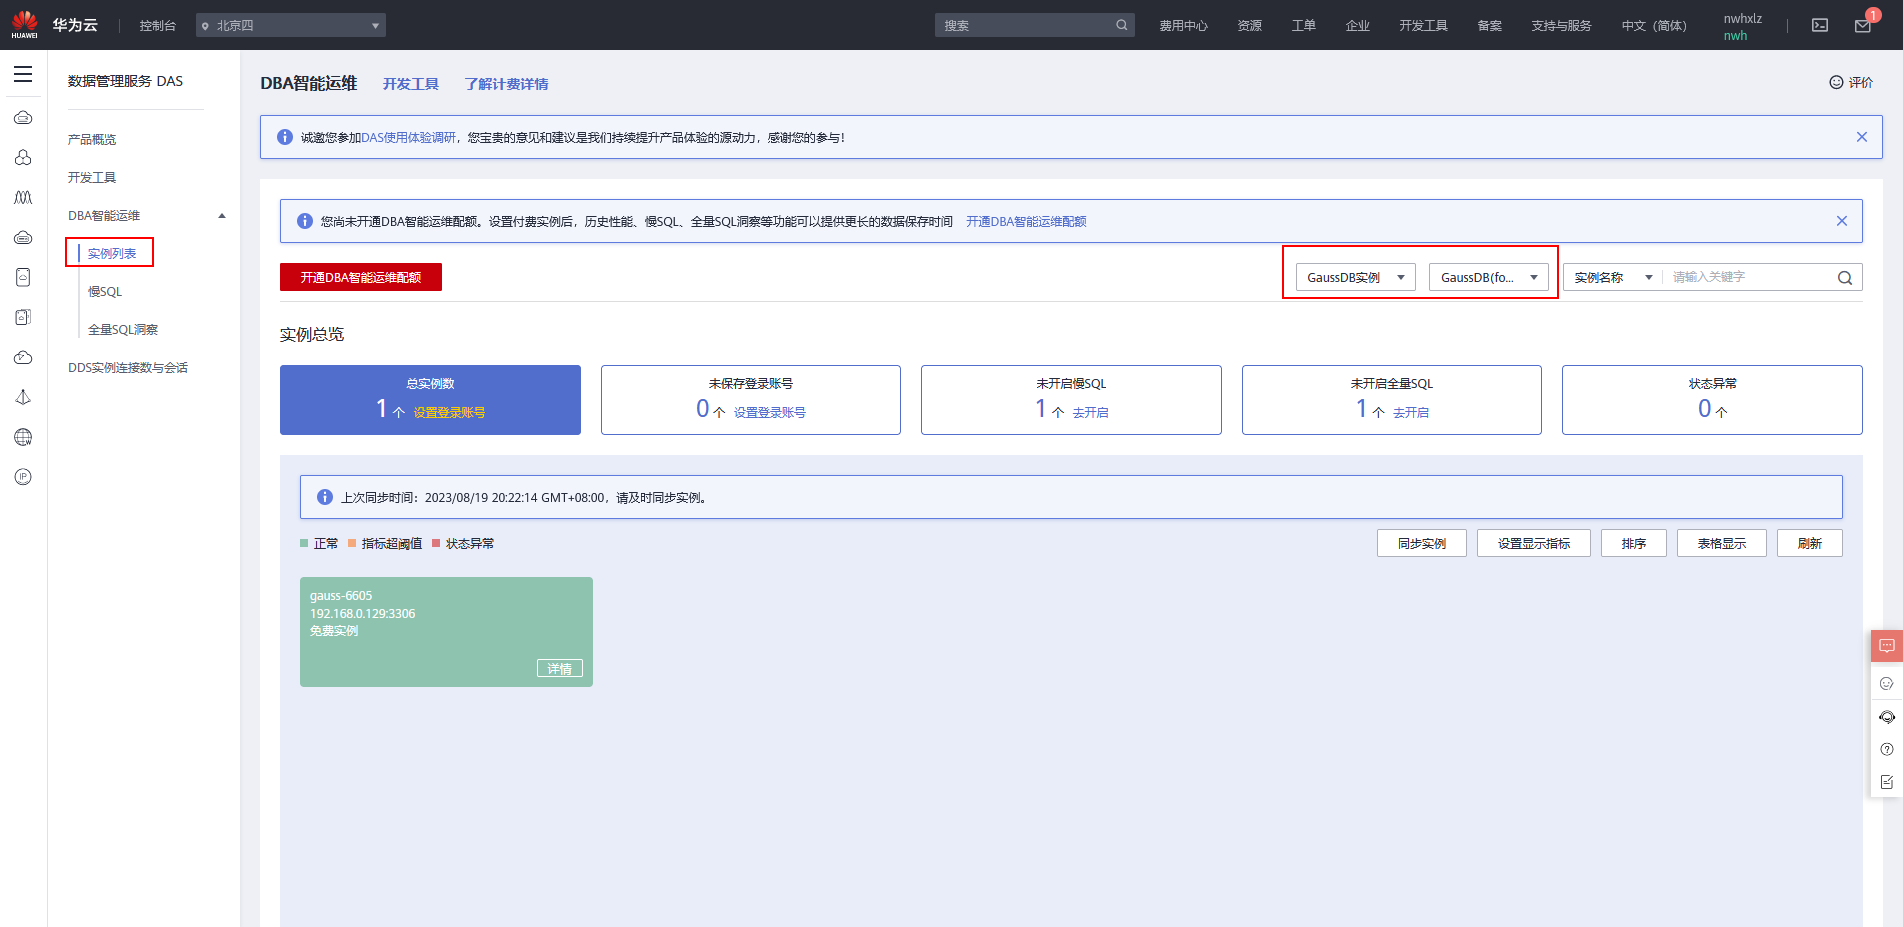Image resolution: width=1903 pixels, height=927 pixels.
Task: Open the 开发工具 link beside page title
Action: (x=411, y=84)
